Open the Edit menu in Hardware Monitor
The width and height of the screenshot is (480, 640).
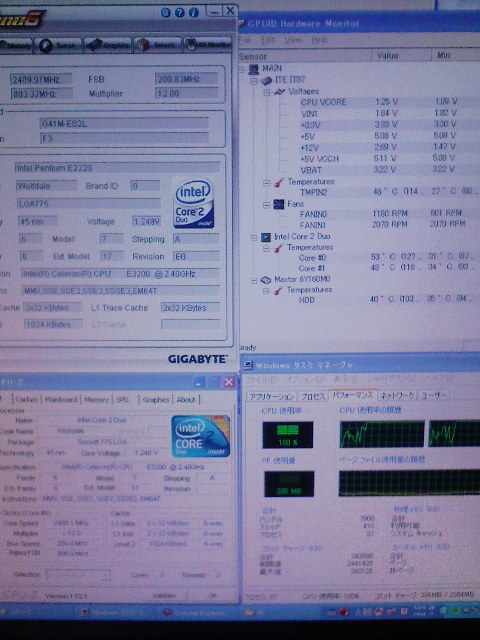pyautogui.click(x=268, y=40)
